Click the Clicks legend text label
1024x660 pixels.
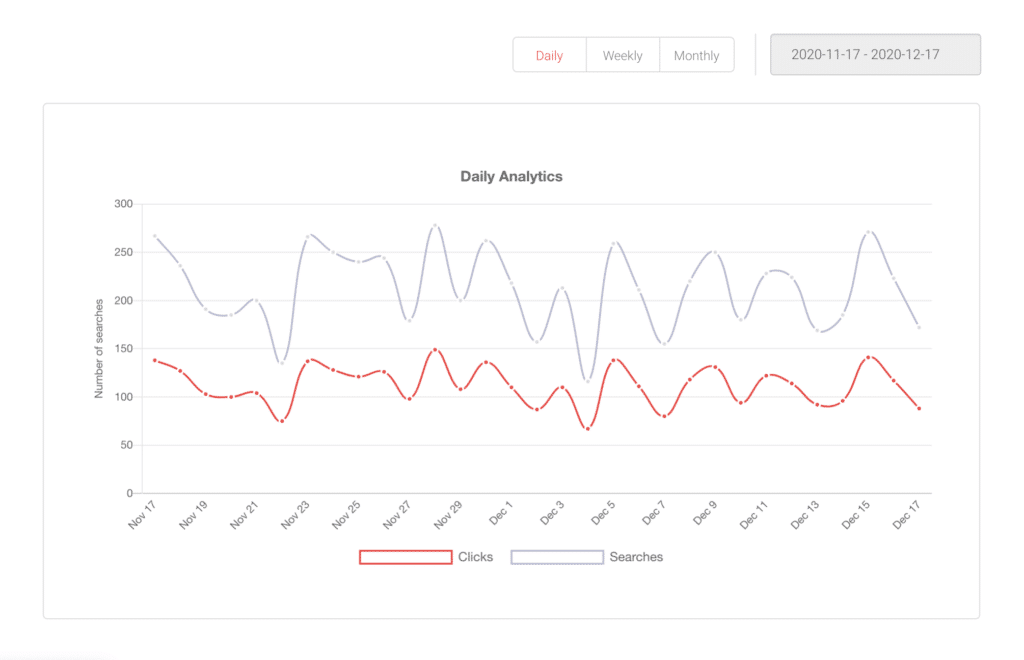475,556
